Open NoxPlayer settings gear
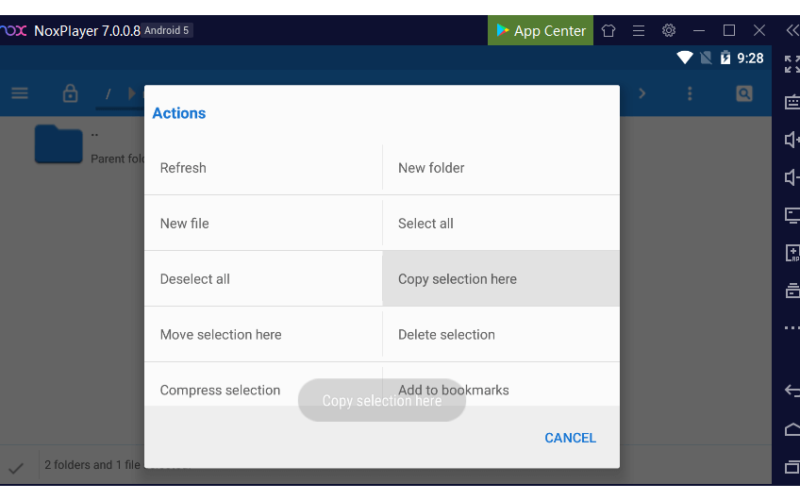 coord(668,31)
